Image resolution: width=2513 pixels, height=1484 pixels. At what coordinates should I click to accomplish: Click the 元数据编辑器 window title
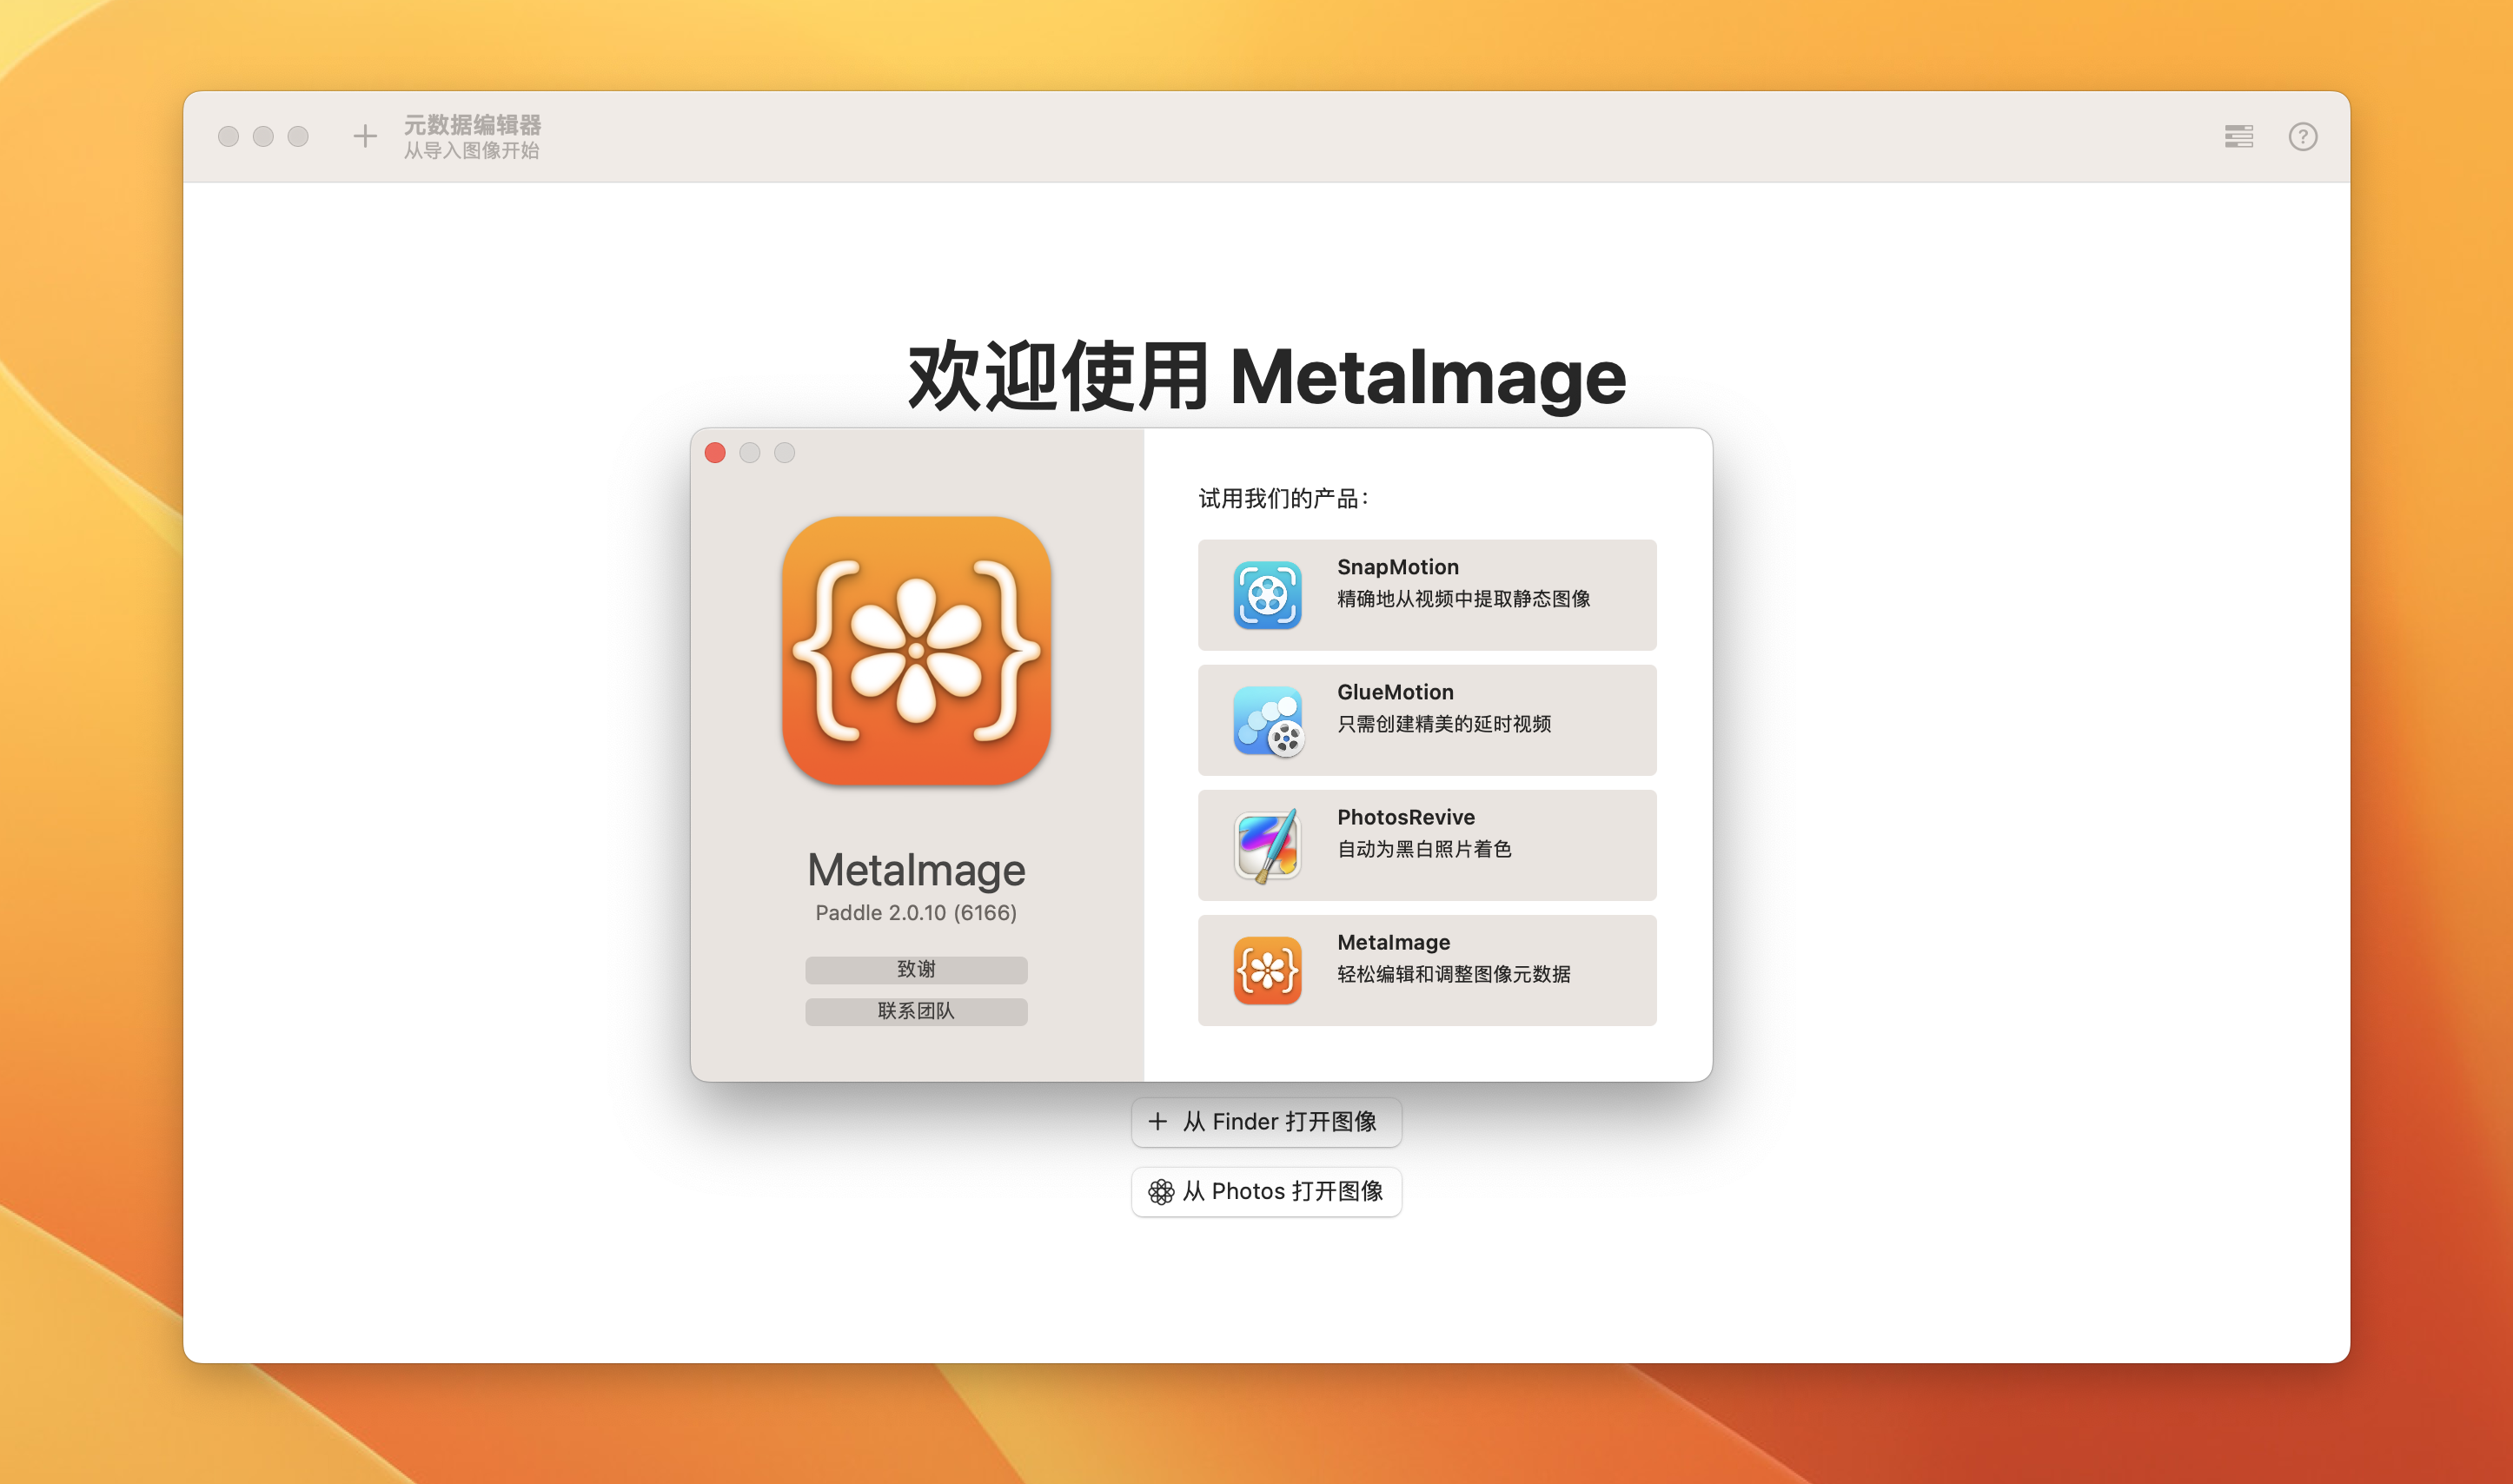pos(472,125)
